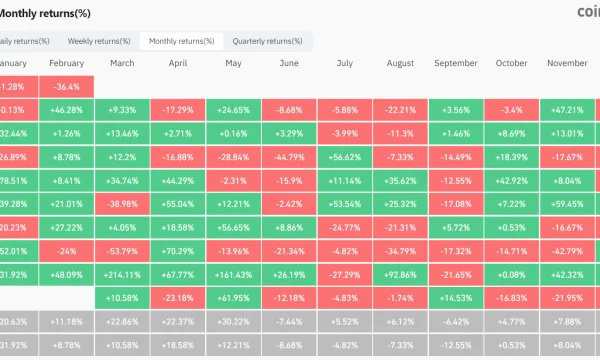Select the -34.79% August cell
The width and height of the screenshot is (600, 360).
click(x=400, y=251)
